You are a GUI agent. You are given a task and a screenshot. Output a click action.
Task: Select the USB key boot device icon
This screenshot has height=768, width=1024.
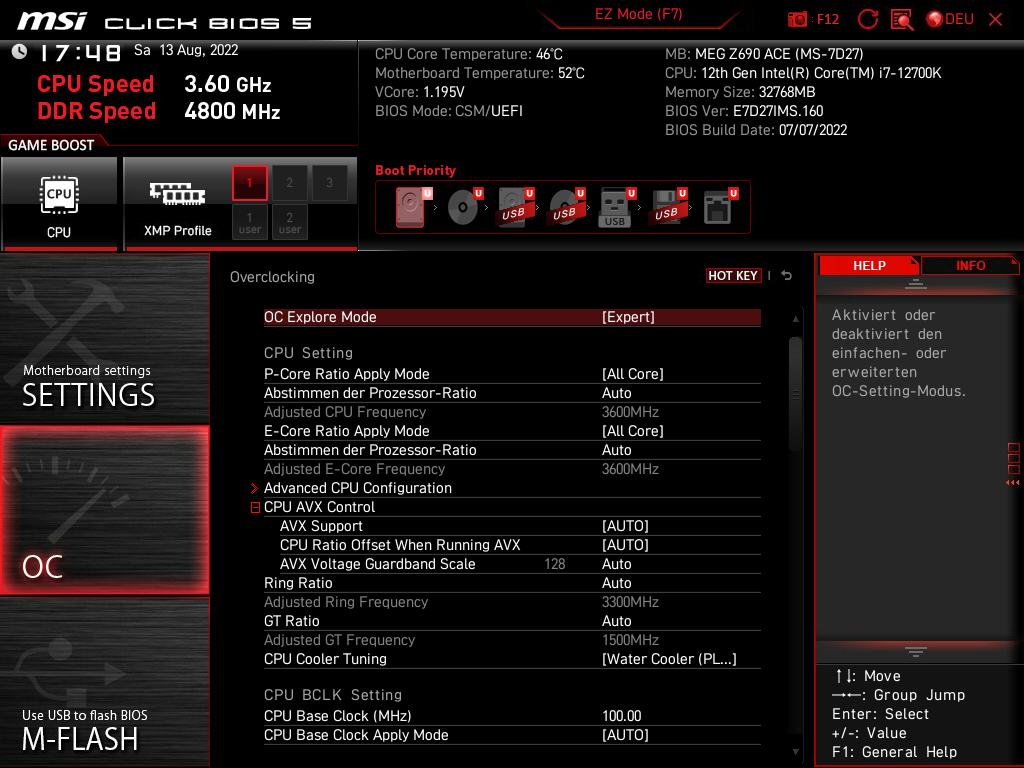pyautogui.click(x=616, y=207)
